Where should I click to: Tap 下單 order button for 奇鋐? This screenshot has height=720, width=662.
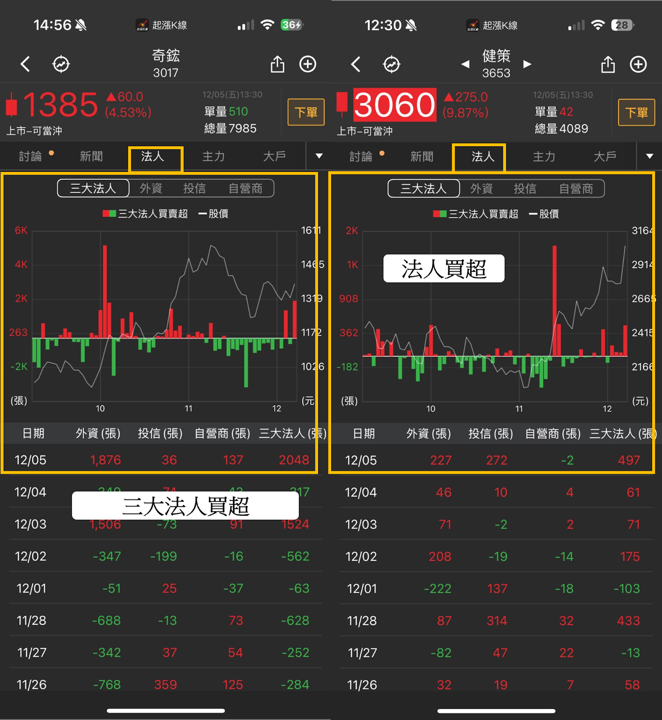click(306, 112)
